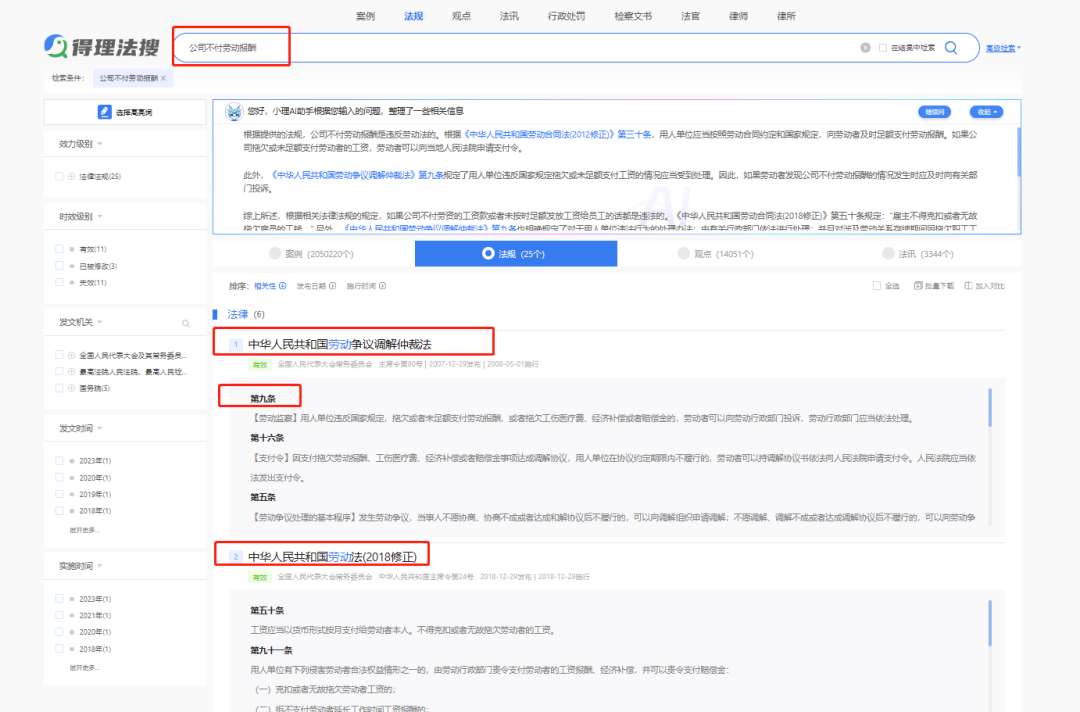
Task: Click the sort arrow icon beside 相关性
Action: (x=282, y=286)
